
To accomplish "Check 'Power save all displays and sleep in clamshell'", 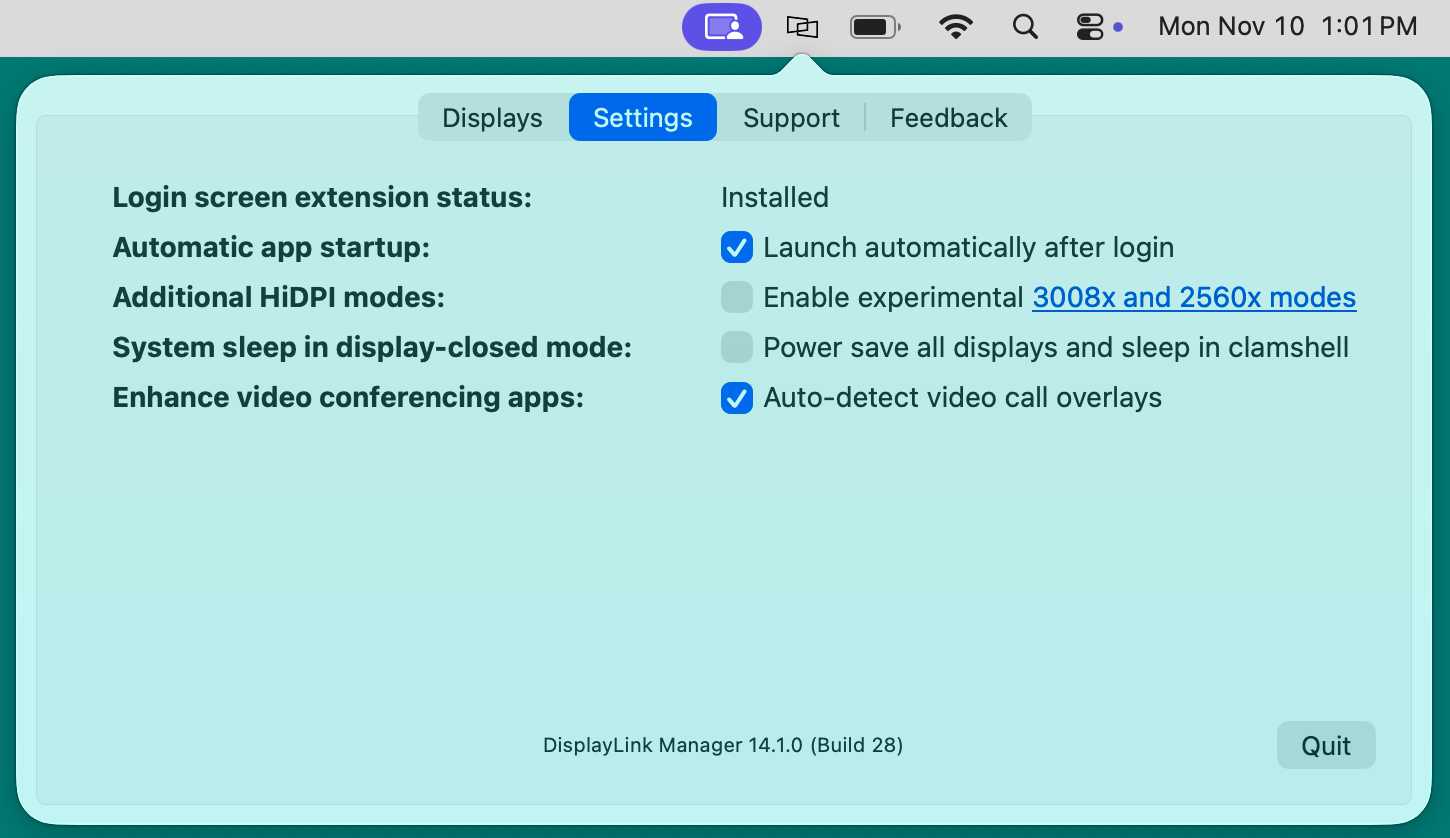I will coord(737,347).
